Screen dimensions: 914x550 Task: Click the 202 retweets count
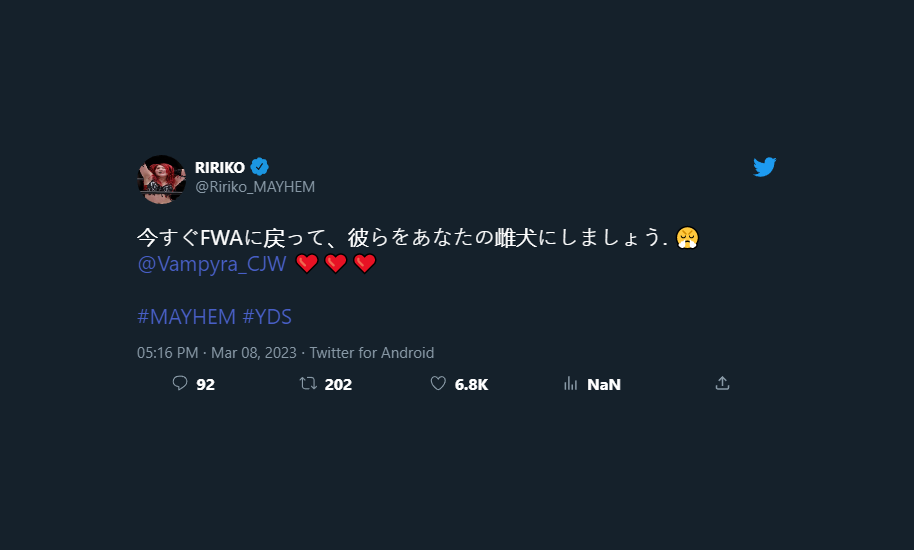pyautogui.click(x=338, y=384)
